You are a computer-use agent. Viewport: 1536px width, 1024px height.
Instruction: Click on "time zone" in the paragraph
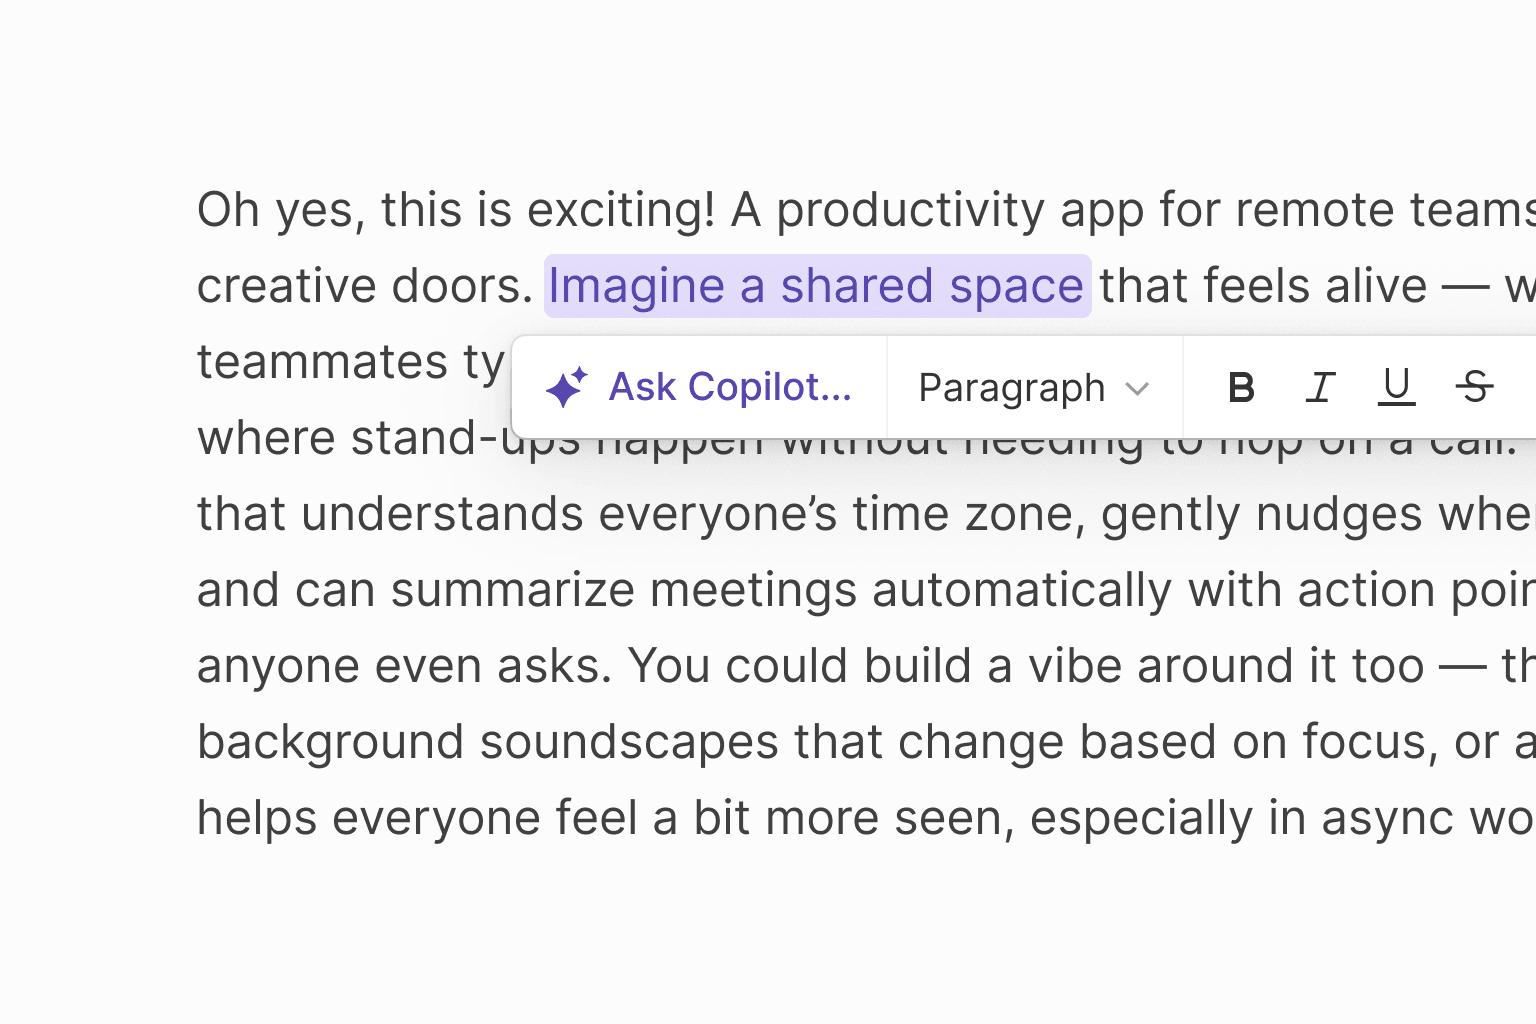[x=968, y=515]
